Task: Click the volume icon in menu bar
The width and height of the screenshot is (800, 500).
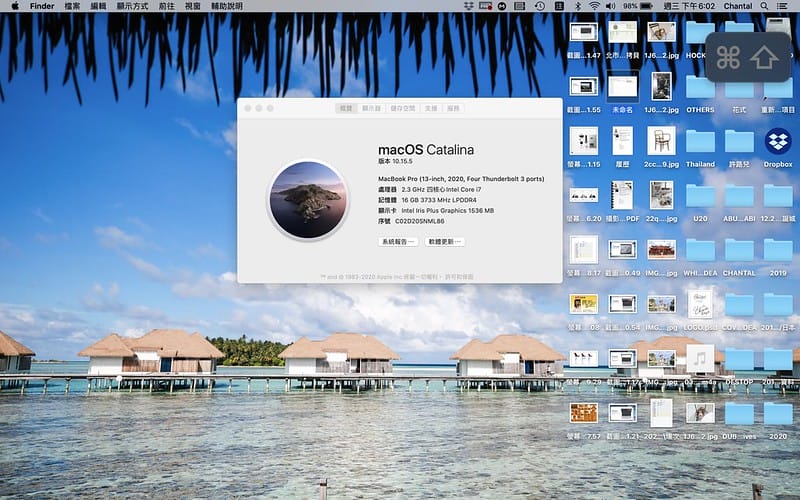Action: coord(611,6)
